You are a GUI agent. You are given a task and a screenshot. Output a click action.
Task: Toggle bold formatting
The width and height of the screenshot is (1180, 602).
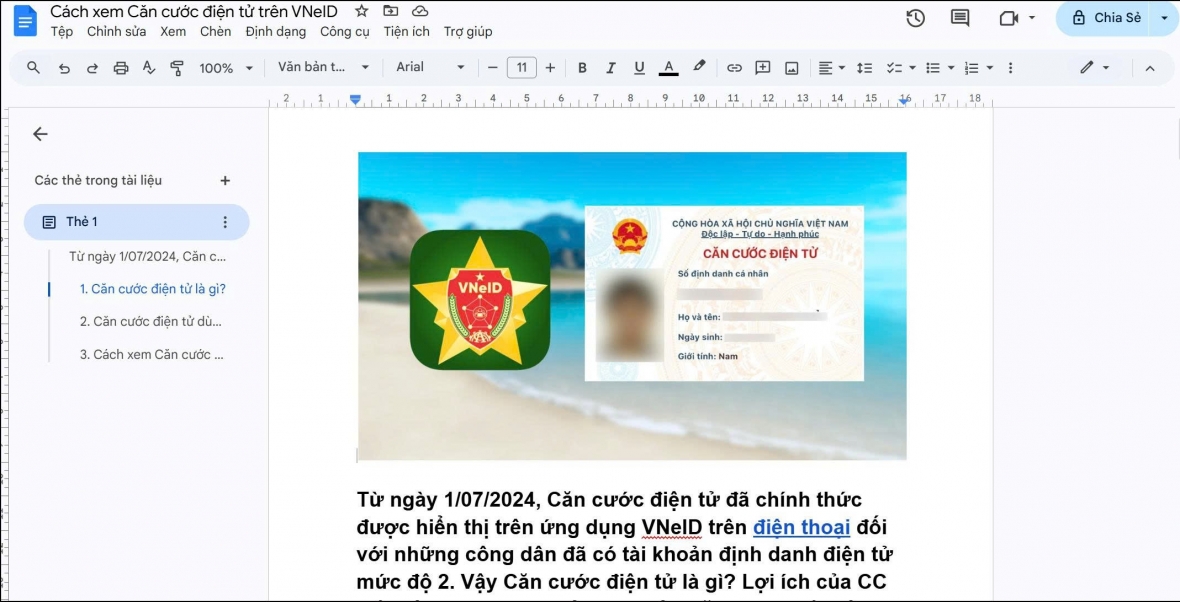click(582, 68)
